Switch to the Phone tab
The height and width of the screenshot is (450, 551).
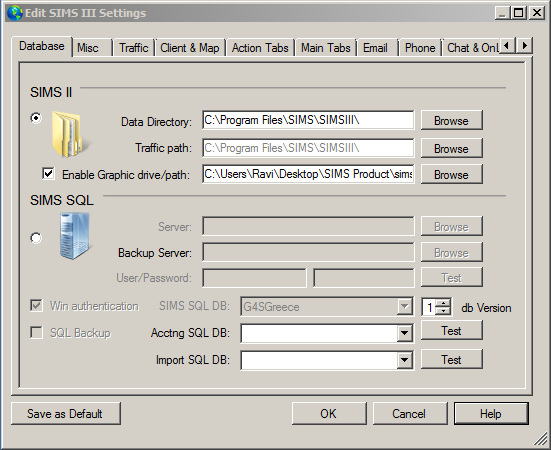(420, 48)
